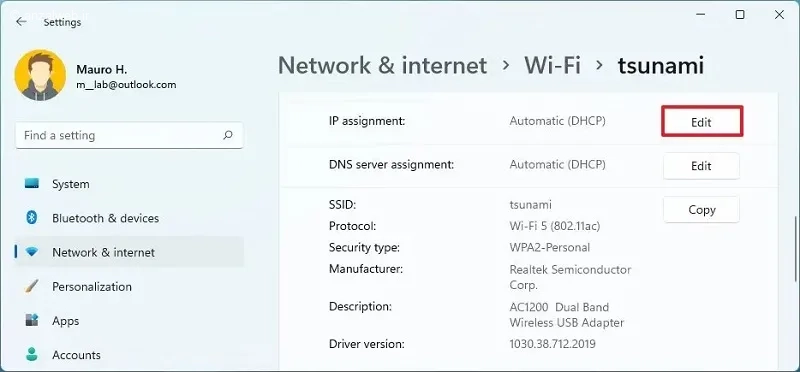Click the Bluetooth icon in sidebar
The image size is (800, 372).
pos(32,218)
